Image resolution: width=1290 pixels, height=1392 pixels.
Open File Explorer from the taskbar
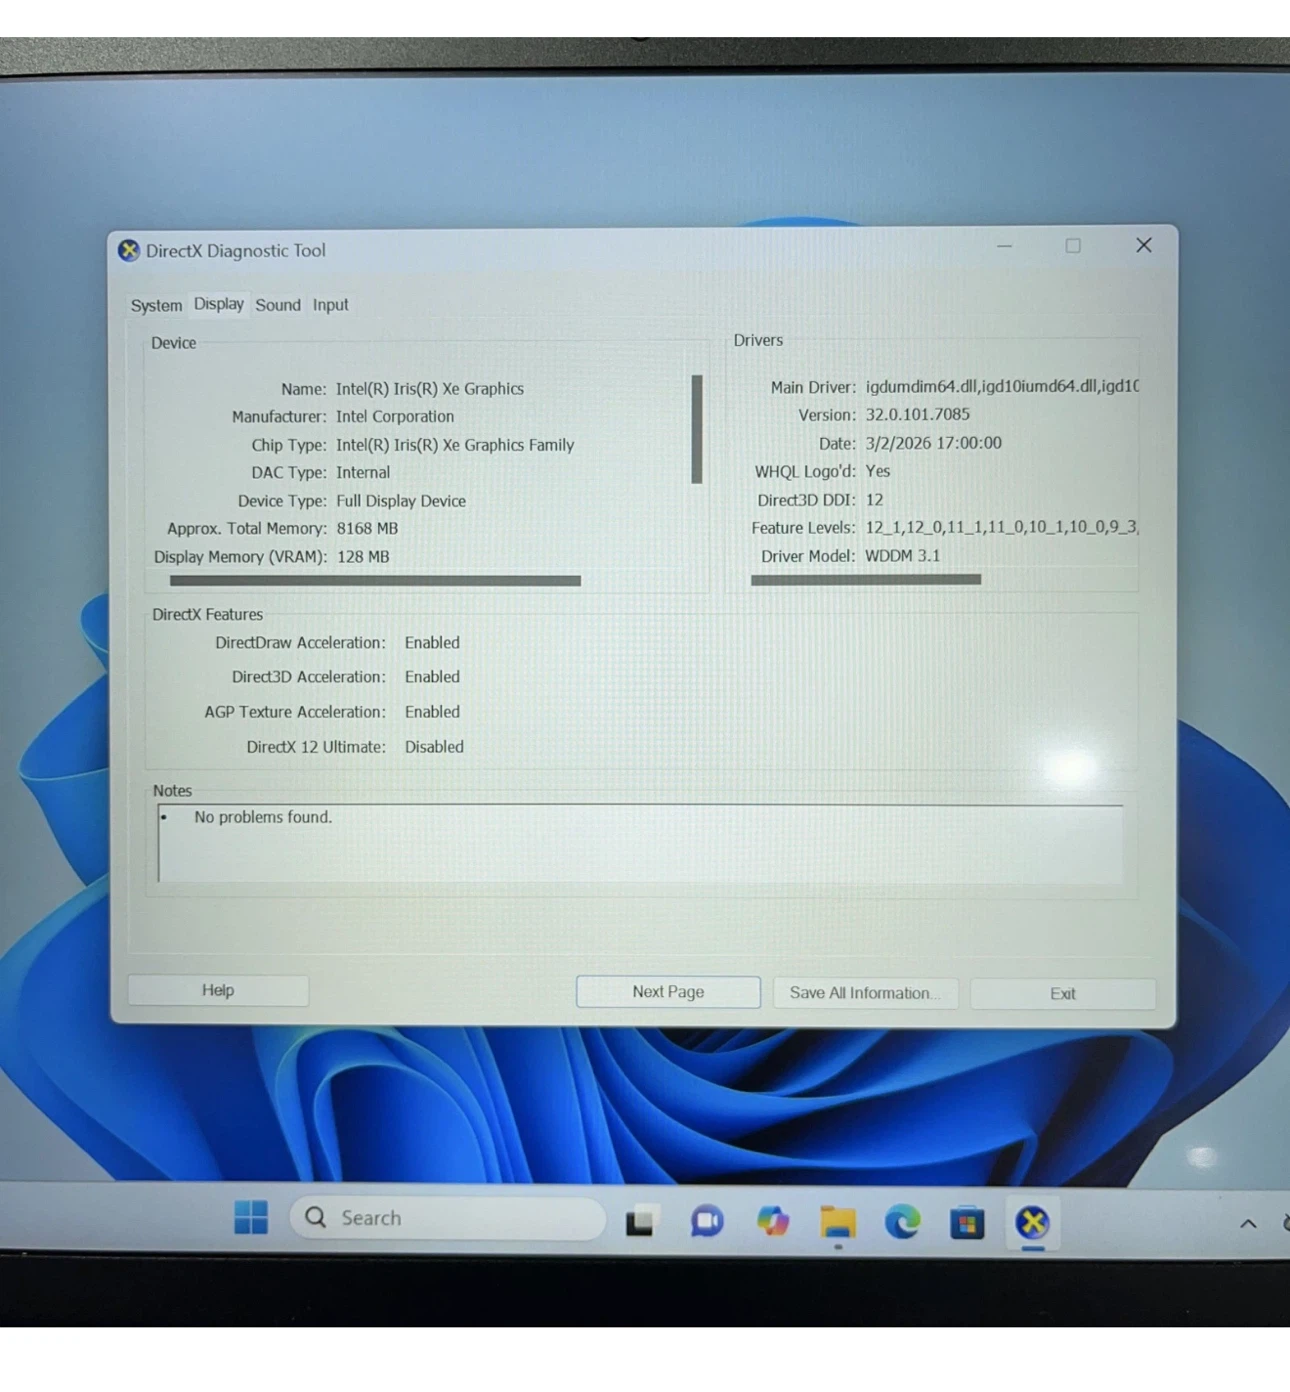(x=838, y=1222)
